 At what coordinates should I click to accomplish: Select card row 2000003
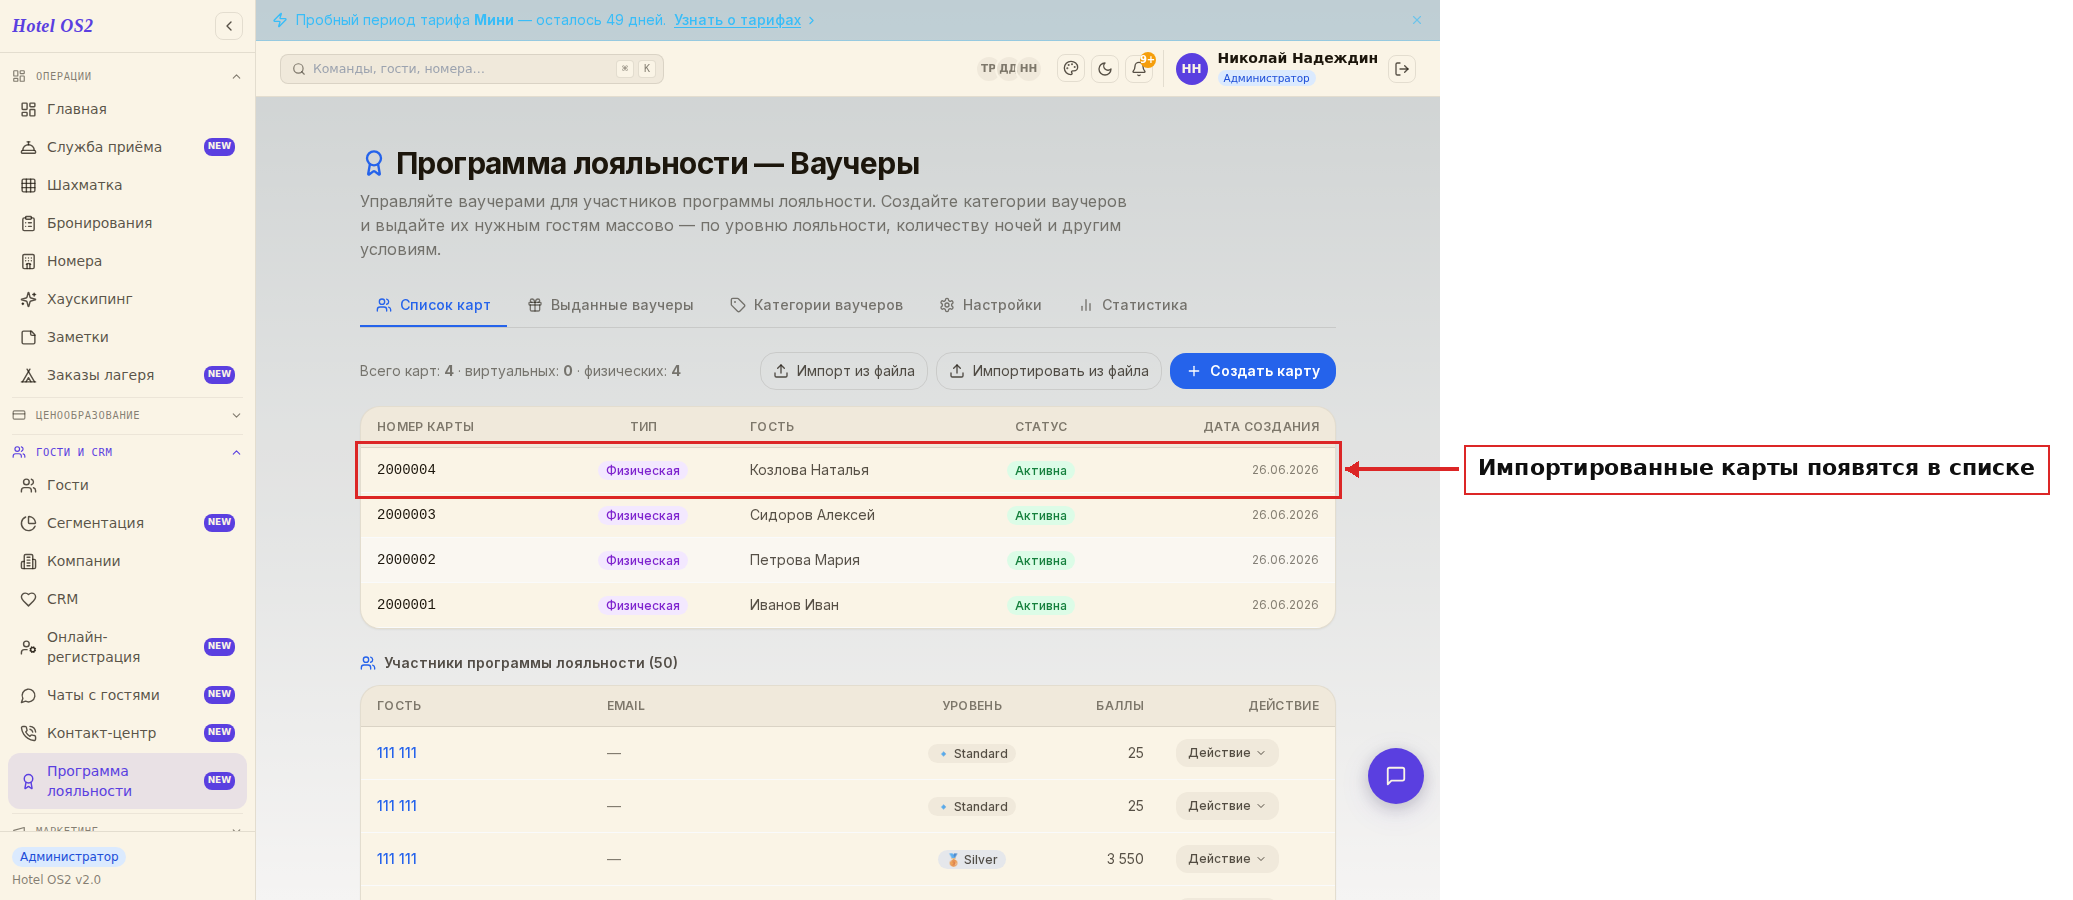click(x=848, y=515)
